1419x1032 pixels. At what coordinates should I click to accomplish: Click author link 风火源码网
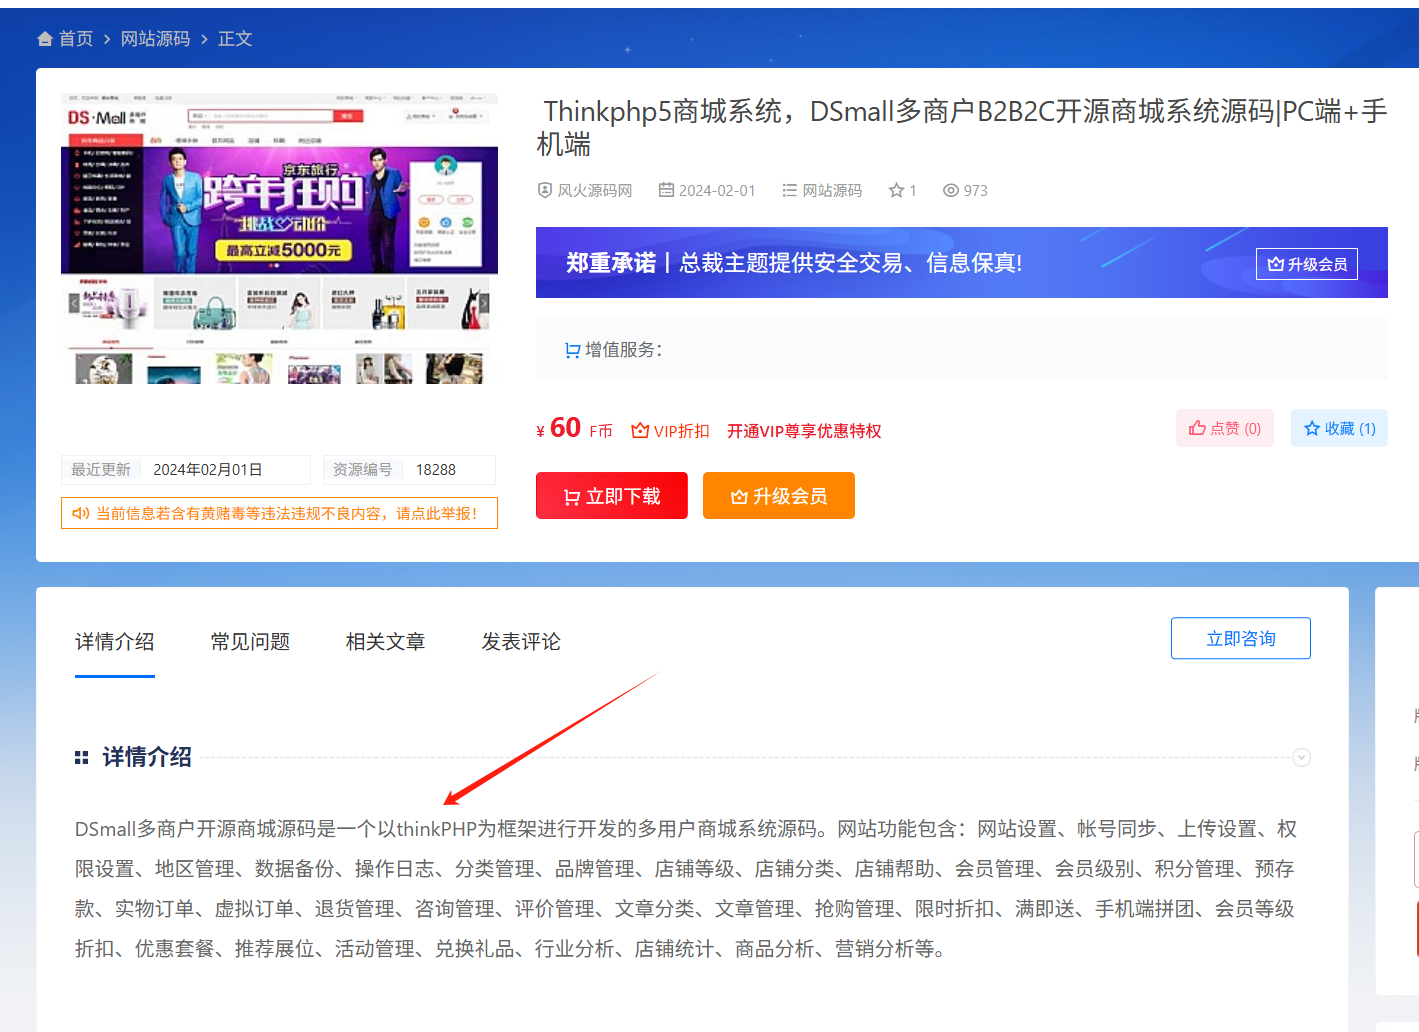click(x=594, y=190)
